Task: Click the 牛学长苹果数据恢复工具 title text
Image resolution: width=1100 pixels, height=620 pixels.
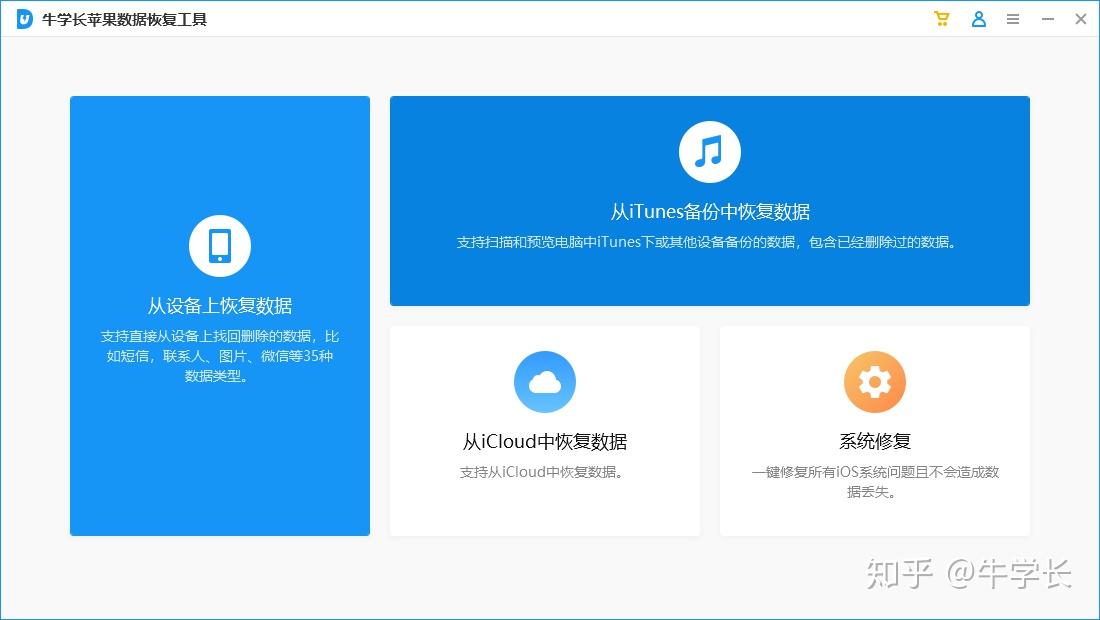Action: pyautogui.click(x=124, y=20)
